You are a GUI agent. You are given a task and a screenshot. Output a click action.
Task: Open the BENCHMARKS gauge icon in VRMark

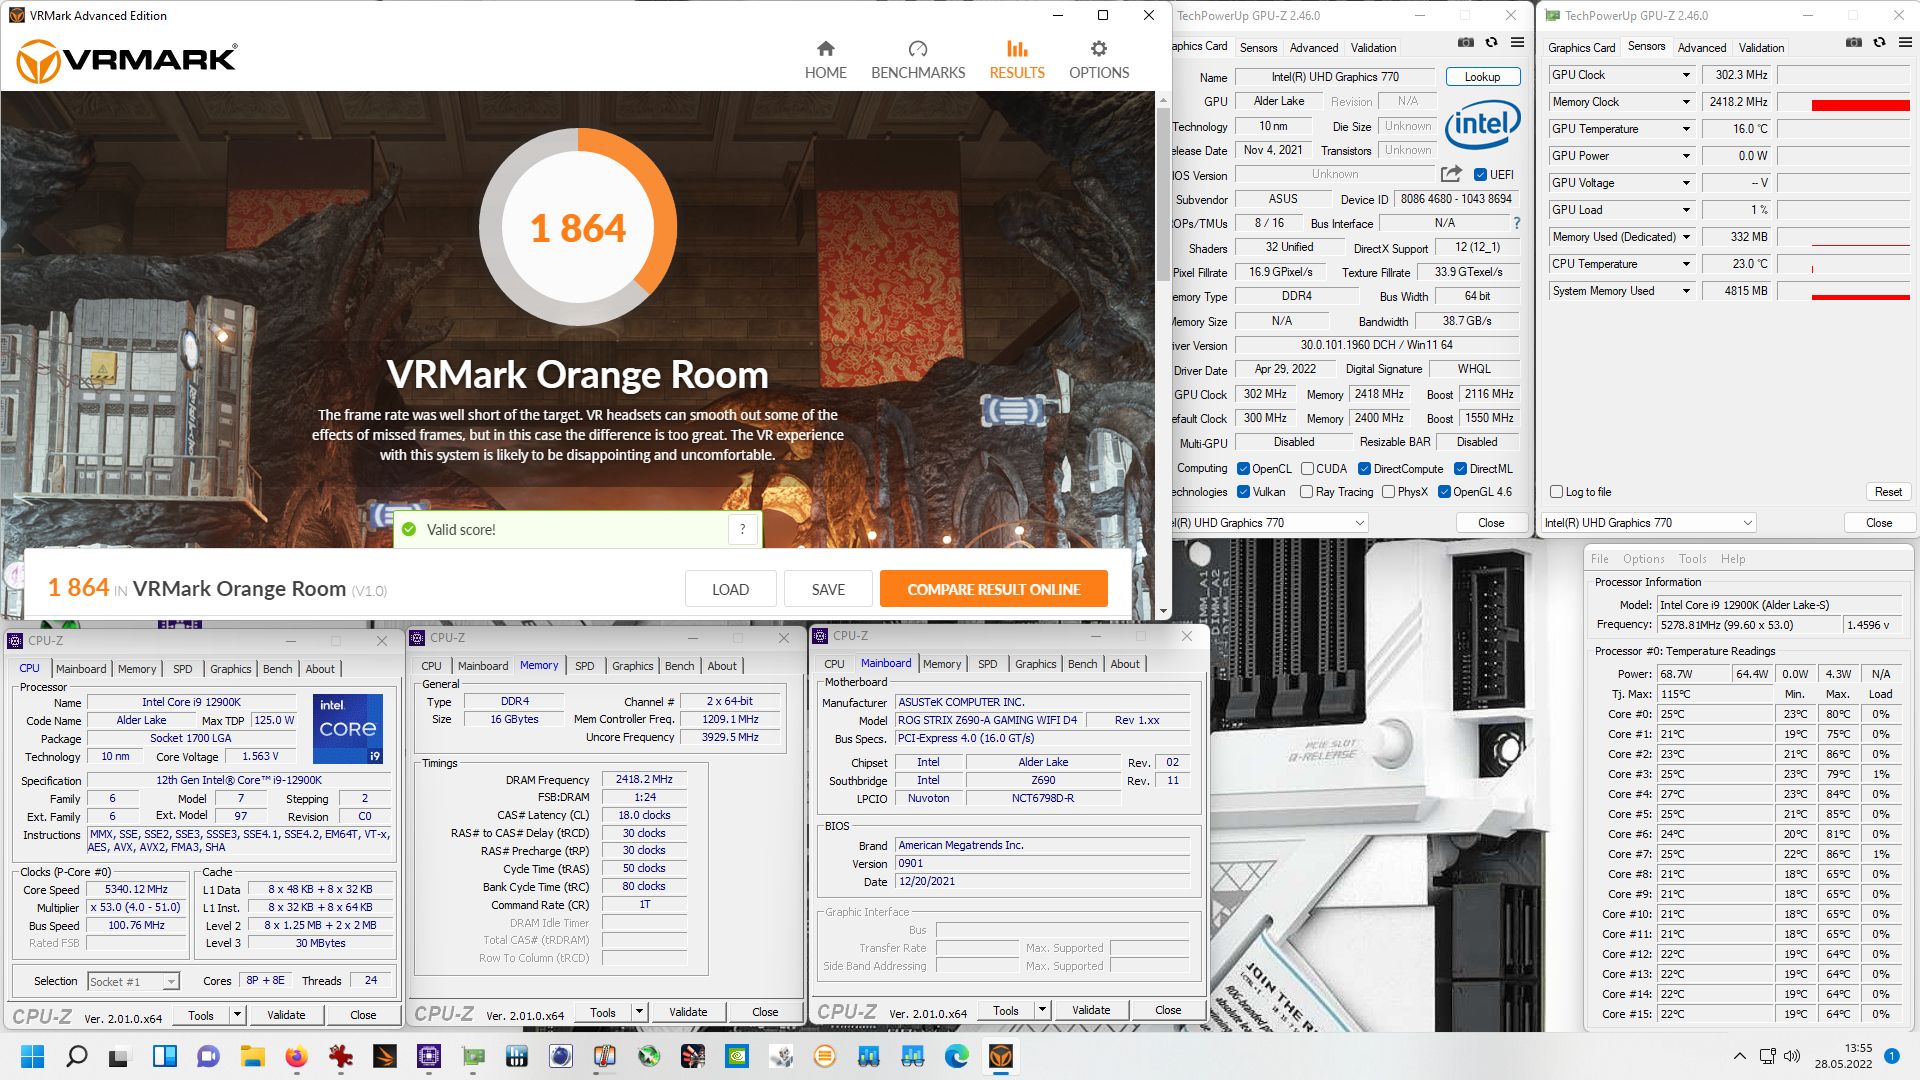click(x=917, y=48)
